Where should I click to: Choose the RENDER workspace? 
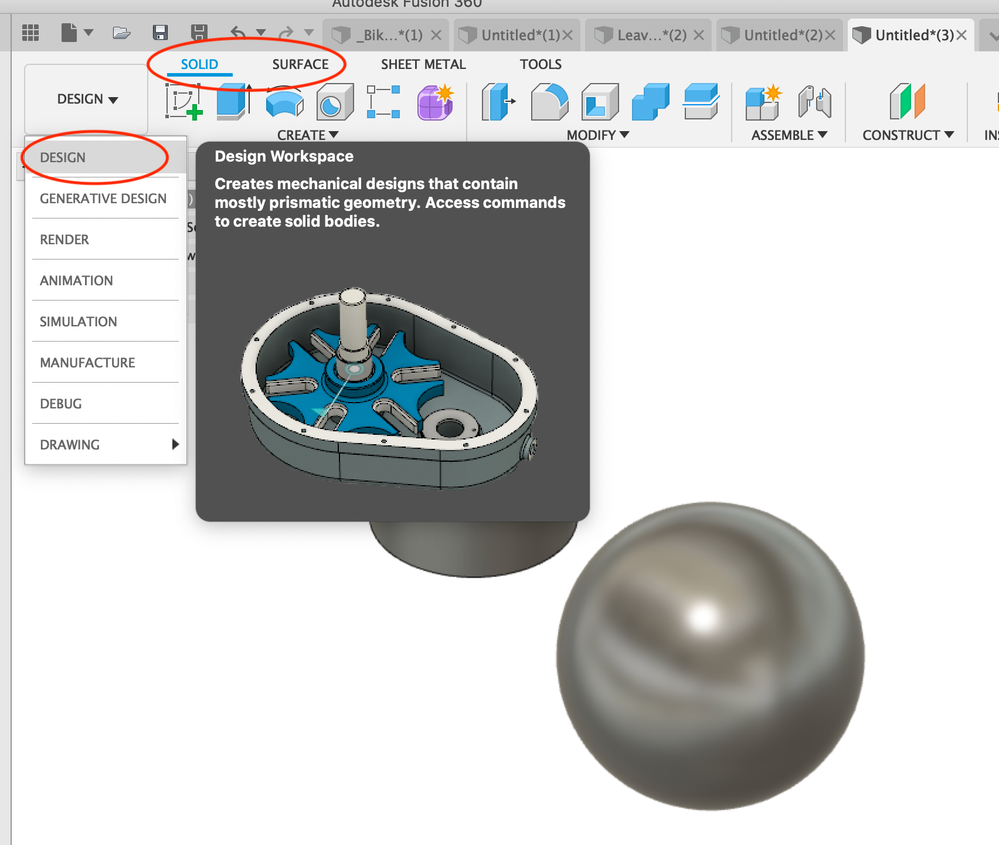click(x=105, y=240)
